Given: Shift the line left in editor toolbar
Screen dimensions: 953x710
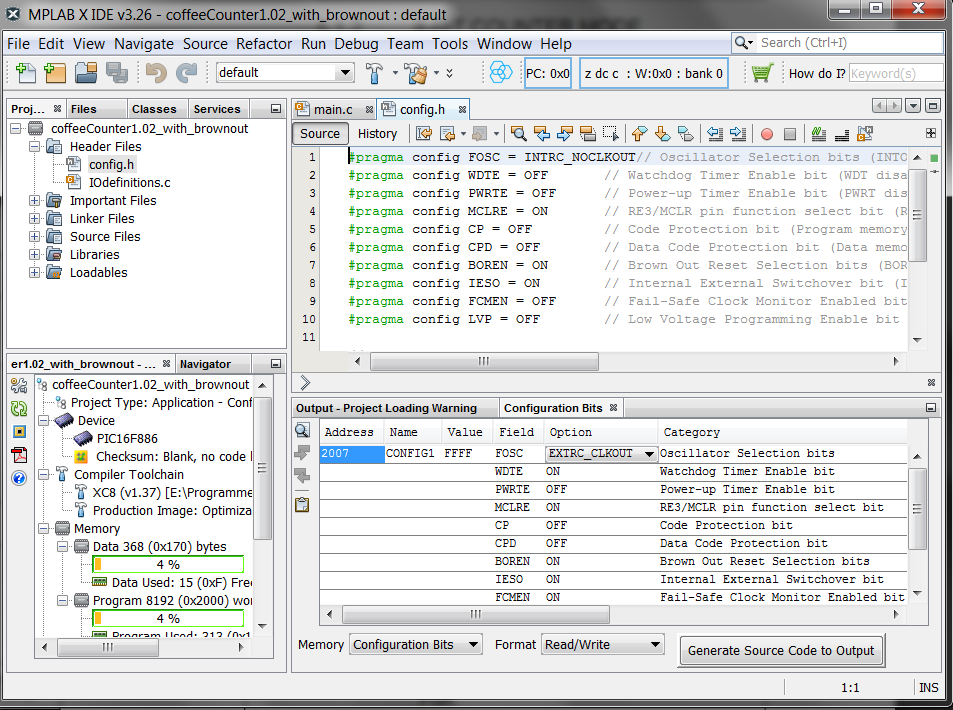Looking at the screenshot, I should (715, 134).
